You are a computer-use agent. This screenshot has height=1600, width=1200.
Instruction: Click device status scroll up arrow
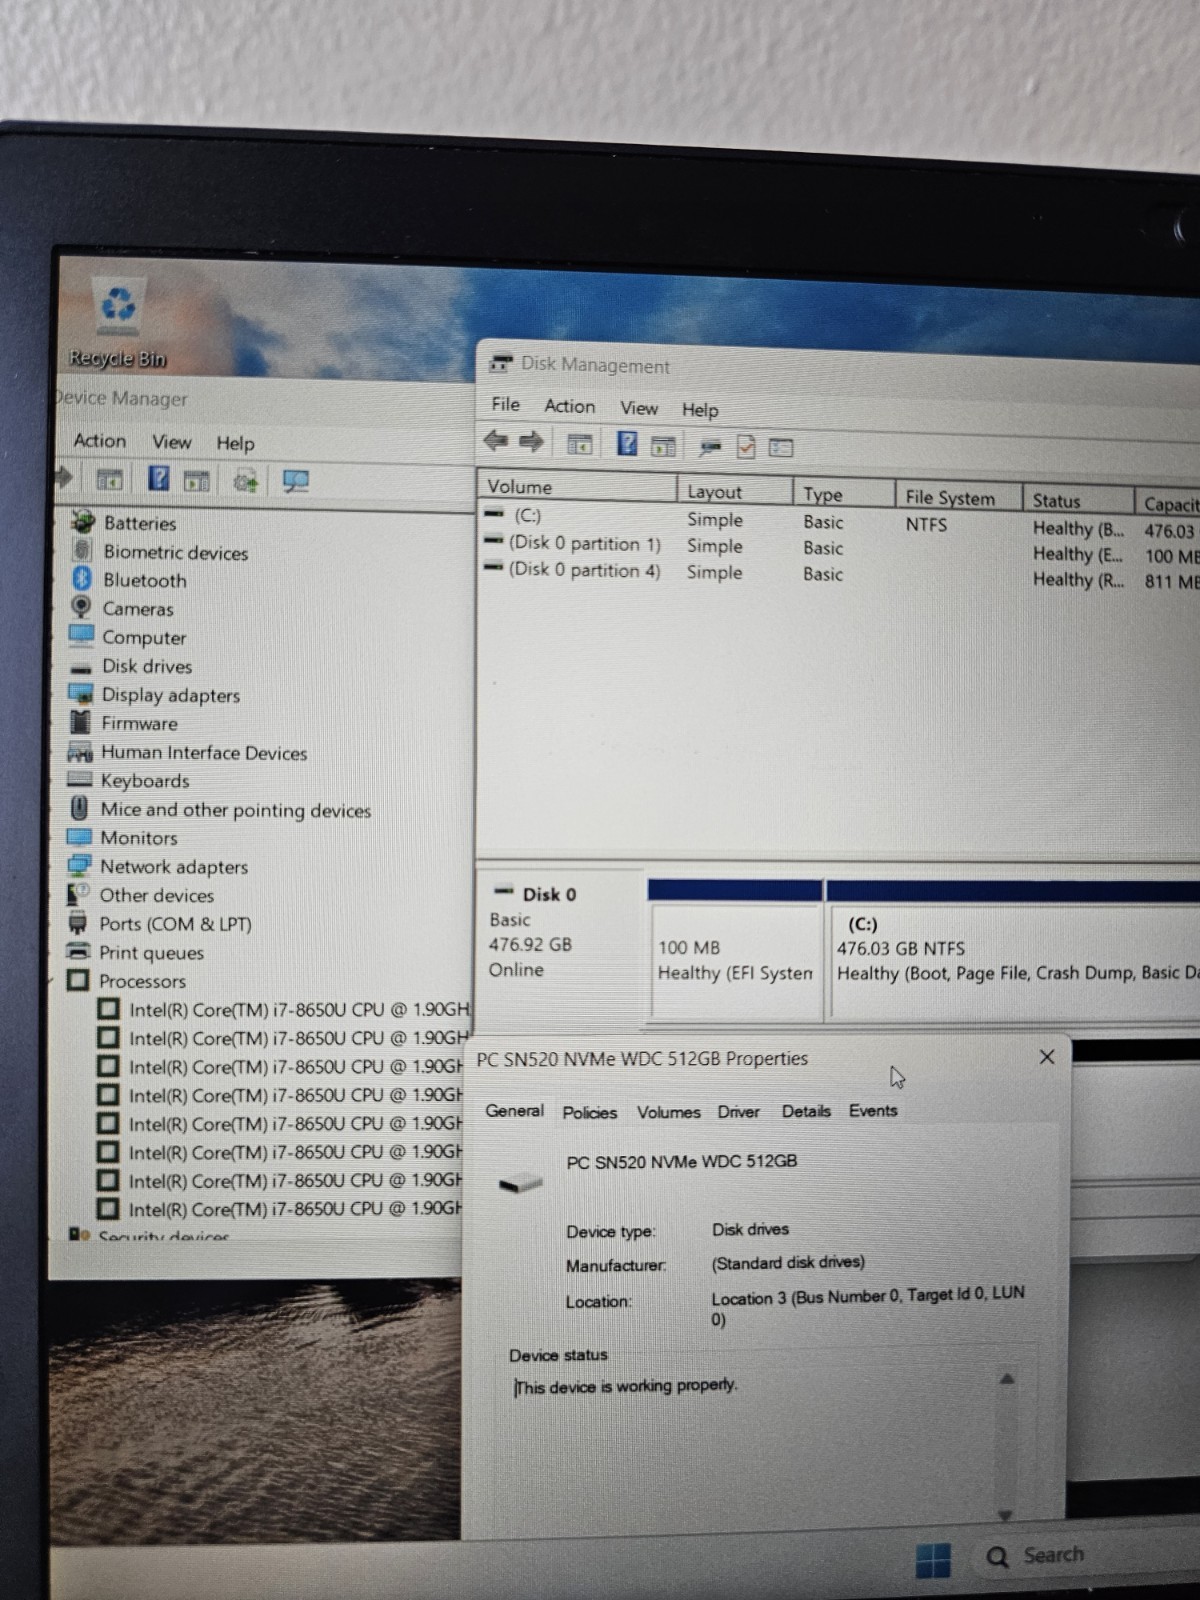click(x=1007, y=1379)
